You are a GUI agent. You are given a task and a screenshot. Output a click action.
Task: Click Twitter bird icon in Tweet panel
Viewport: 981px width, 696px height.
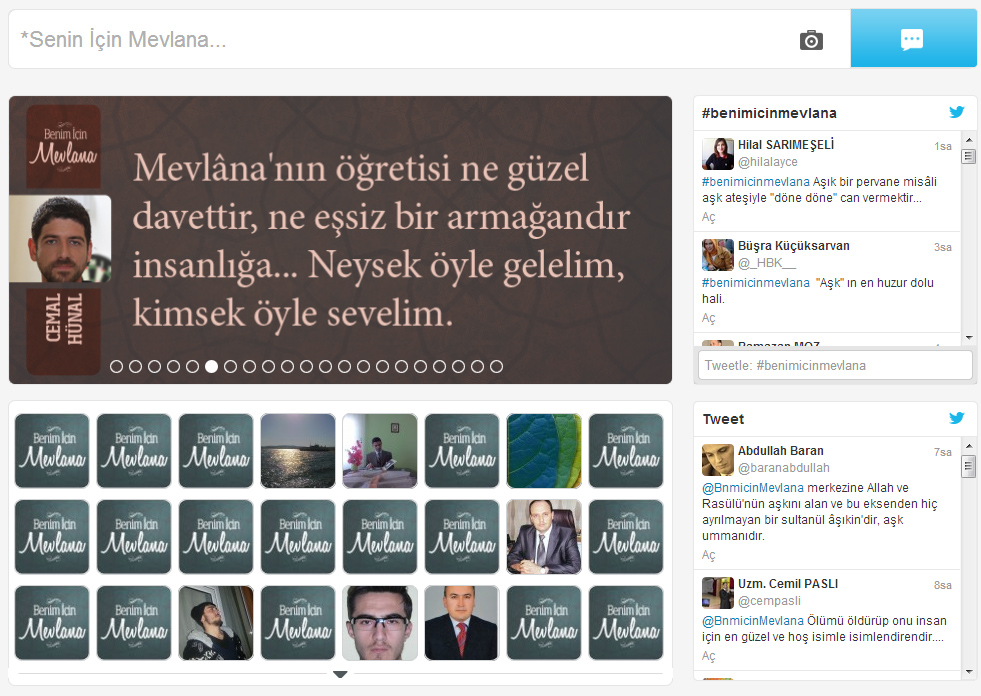coord(957,418)
